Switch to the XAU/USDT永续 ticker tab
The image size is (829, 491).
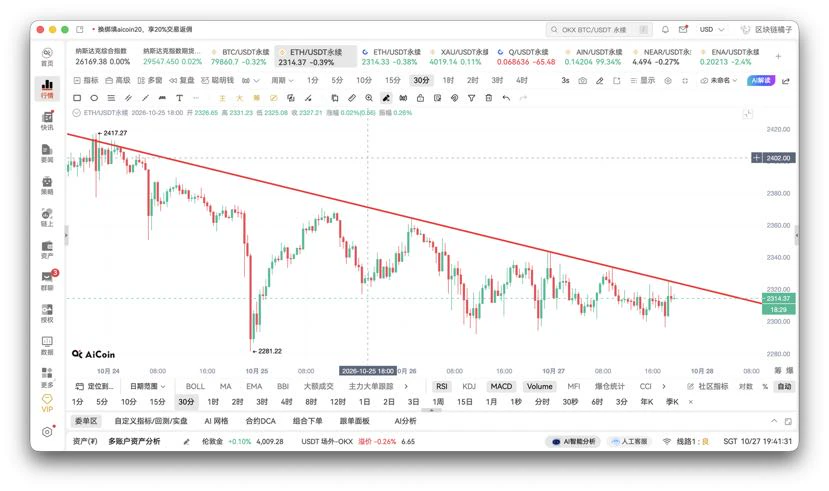click(x=459, y=57)
